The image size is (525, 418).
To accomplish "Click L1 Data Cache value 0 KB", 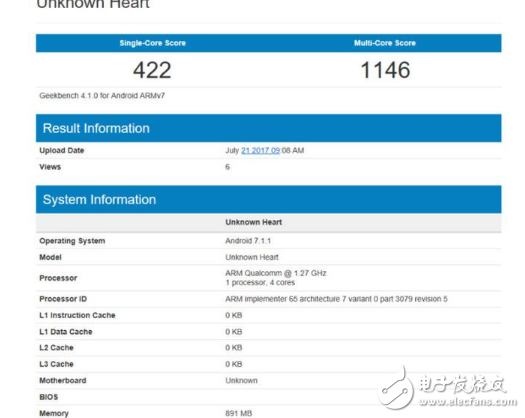I will pos(234,332).
